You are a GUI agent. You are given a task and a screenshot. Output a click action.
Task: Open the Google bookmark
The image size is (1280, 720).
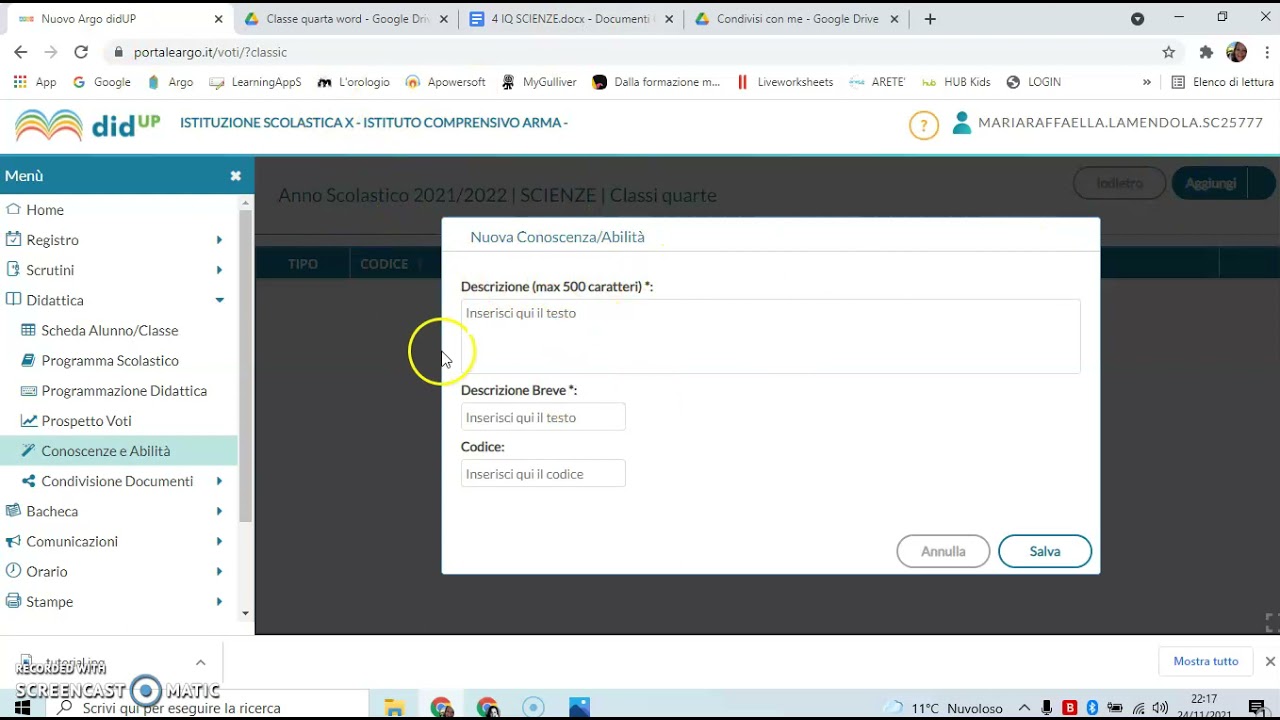click(x=102, y=82)
